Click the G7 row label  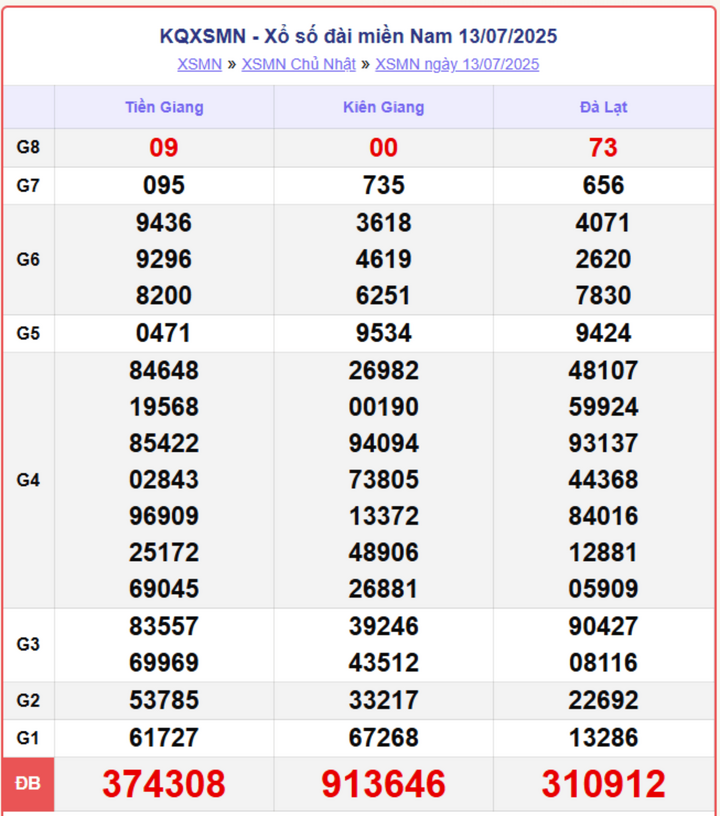pyautogui.click(x=28, y=185)
